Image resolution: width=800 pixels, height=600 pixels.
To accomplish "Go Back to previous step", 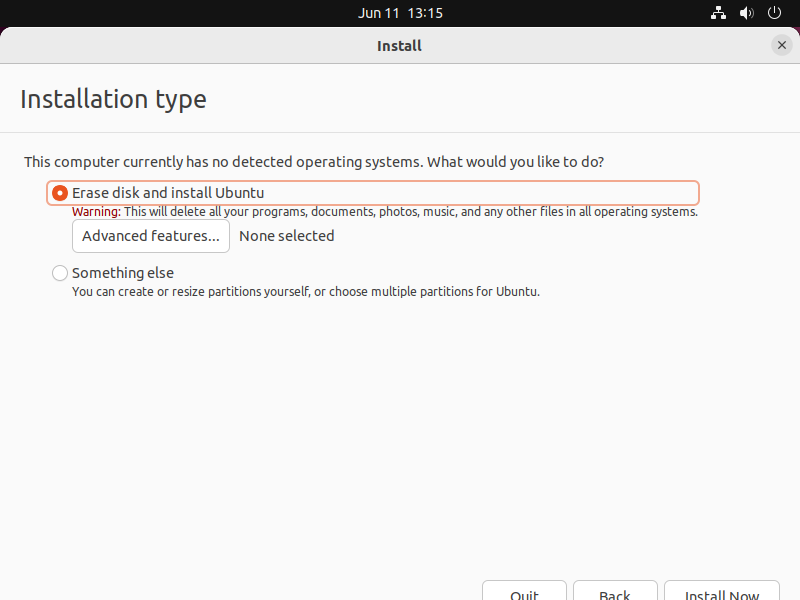I will click(x=615, y=592).
